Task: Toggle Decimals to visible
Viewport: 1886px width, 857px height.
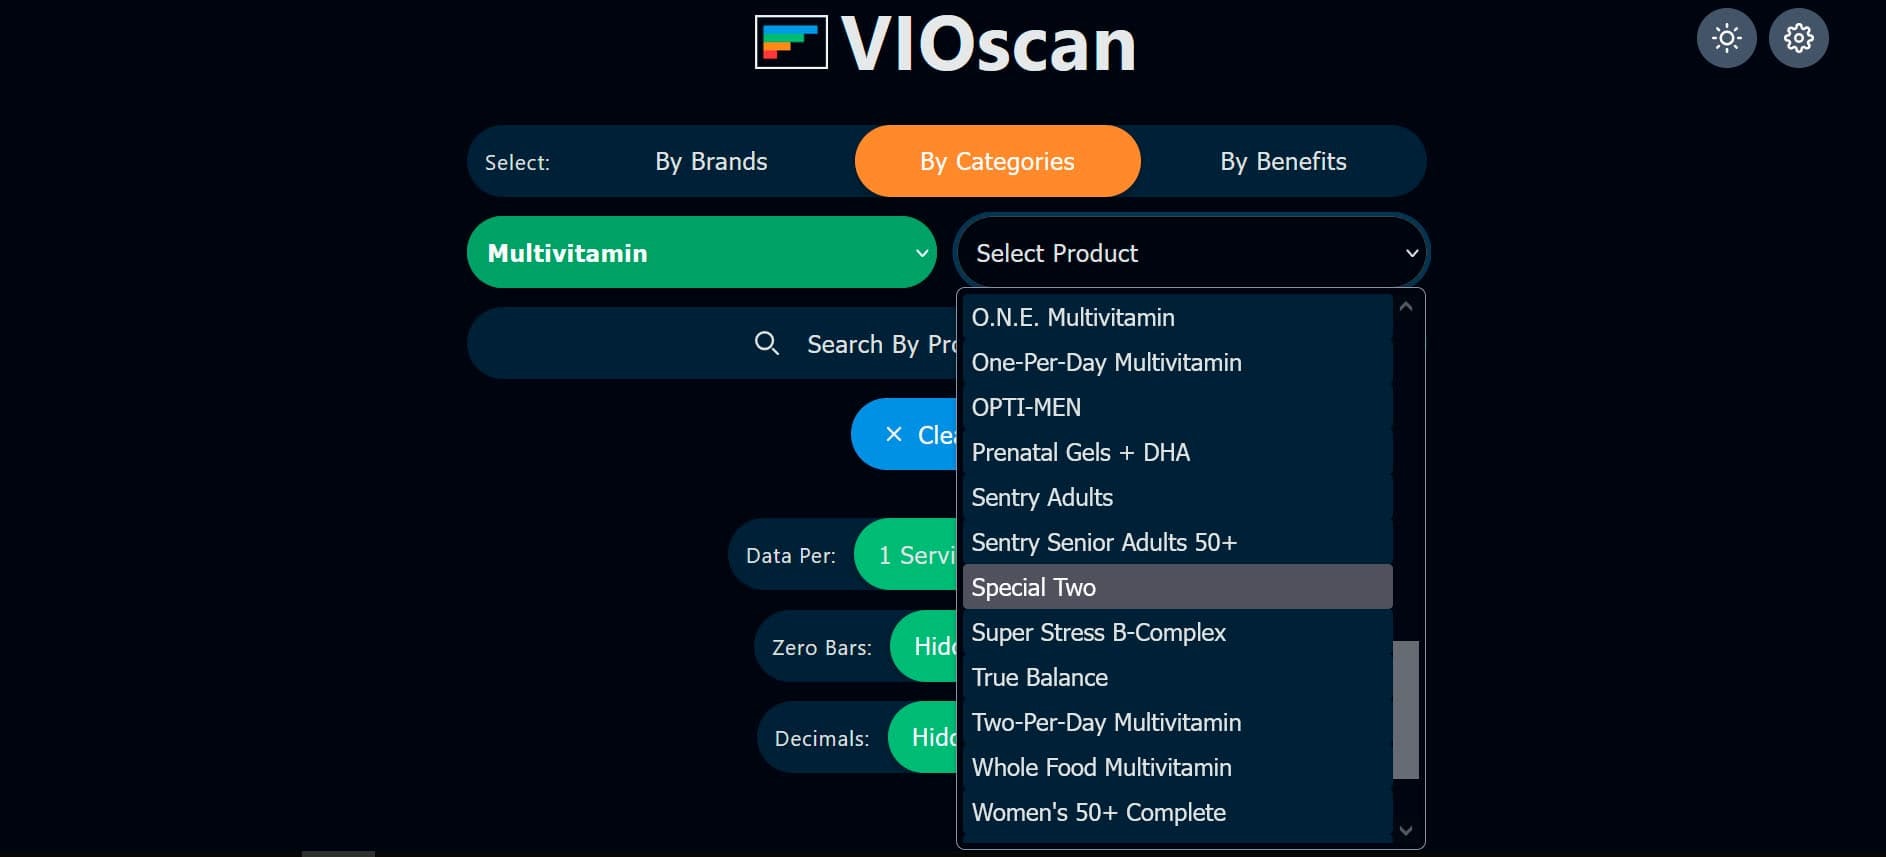Action: point(930,738)
